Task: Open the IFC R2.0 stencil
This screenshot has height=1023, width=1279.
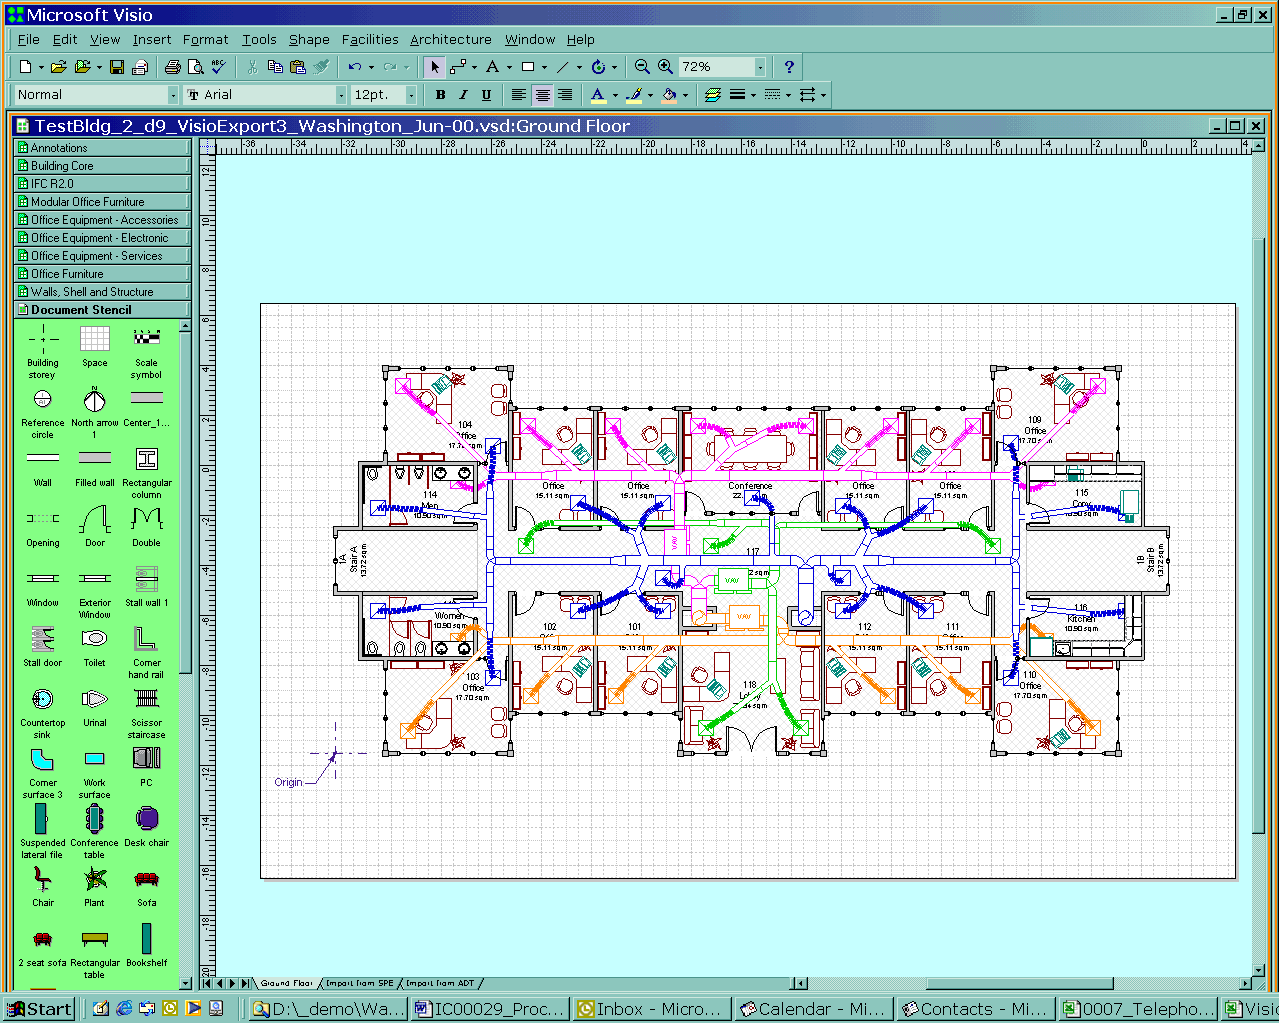Action: [x=102, y=184]
